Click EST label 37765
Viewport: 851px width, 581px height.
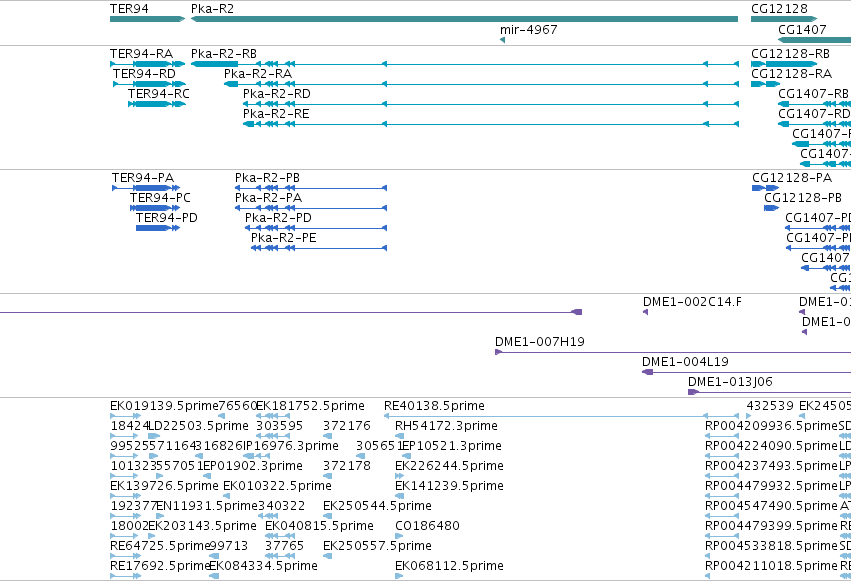[284, 547]
